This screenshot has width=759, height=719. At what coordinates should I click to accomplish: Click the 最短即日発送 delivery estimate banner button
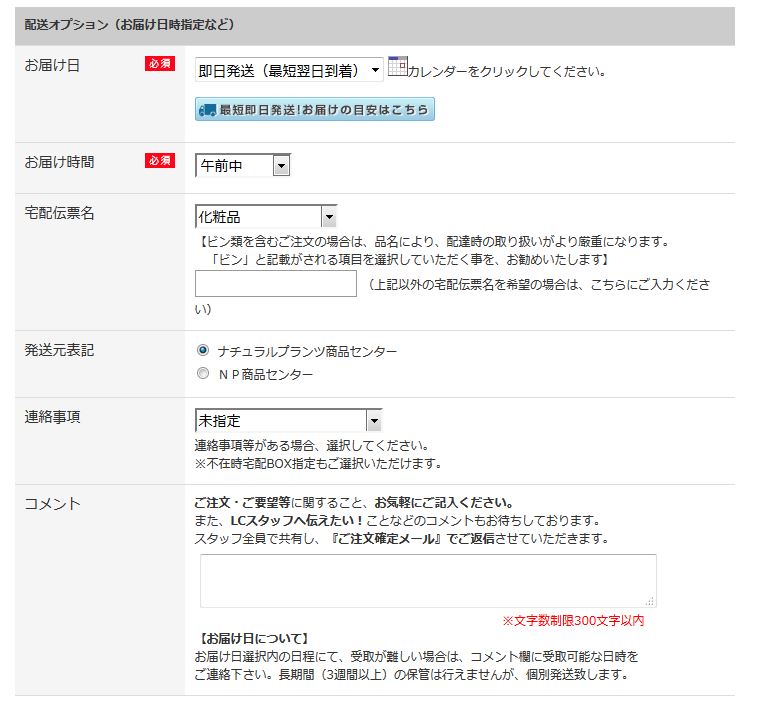coord(315,109)
